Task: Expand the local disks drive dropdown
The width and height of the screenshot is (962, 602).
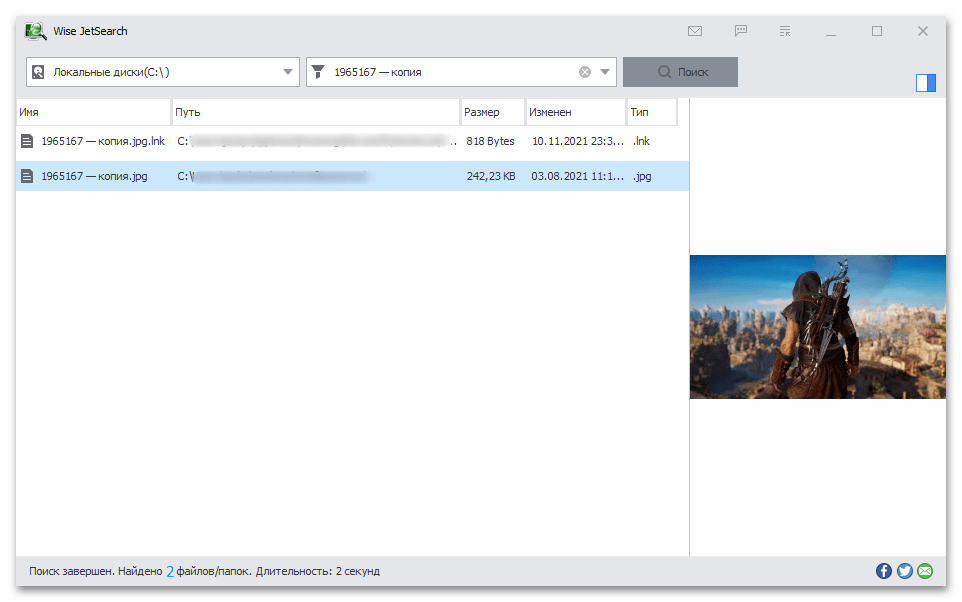Action: click(x=288, y=72)
